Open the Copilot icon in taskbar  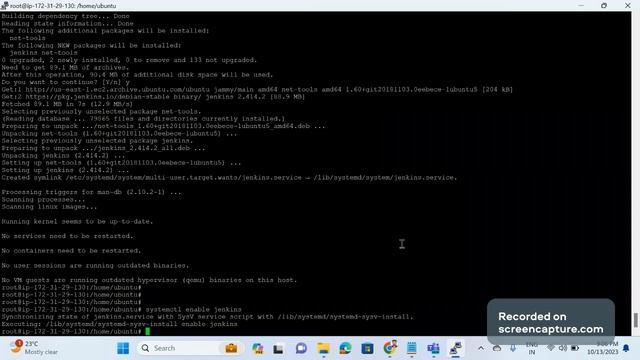pos(258,348)
